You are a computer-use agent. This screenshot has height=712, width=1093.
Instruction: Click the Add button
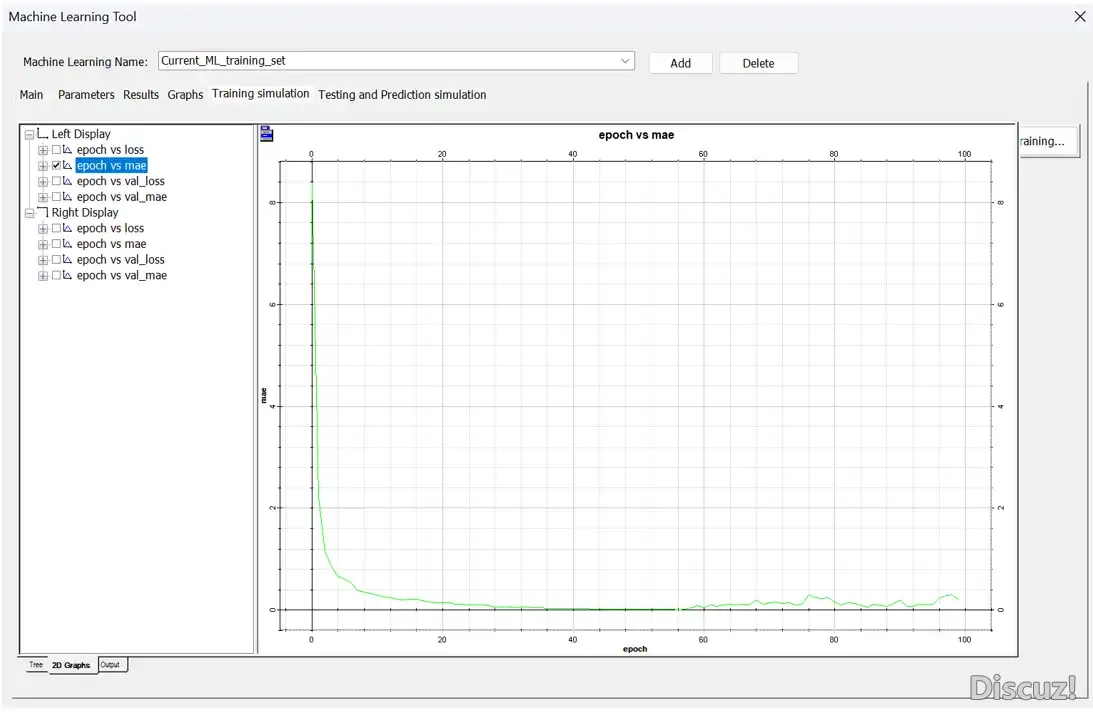click(680, 63)
